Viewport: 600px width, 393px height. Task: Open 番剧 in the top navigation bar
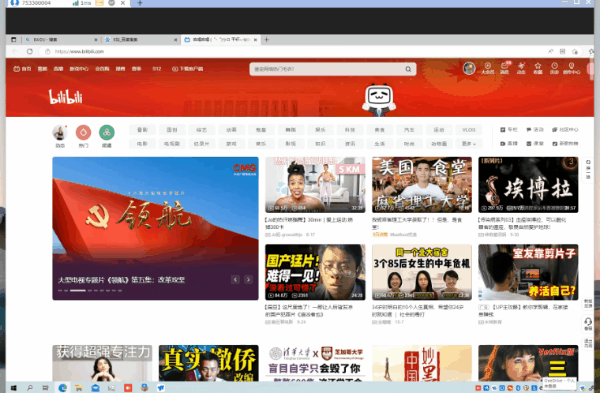[42, 69]
